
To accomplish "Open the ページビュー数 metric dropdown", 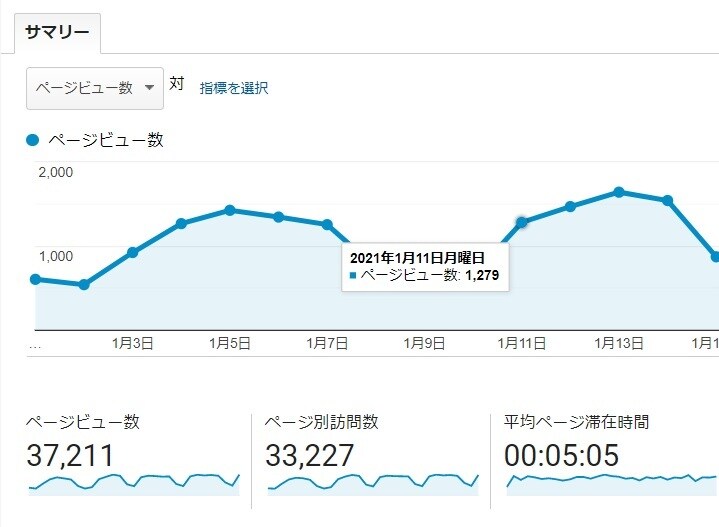I will (95, 88).
